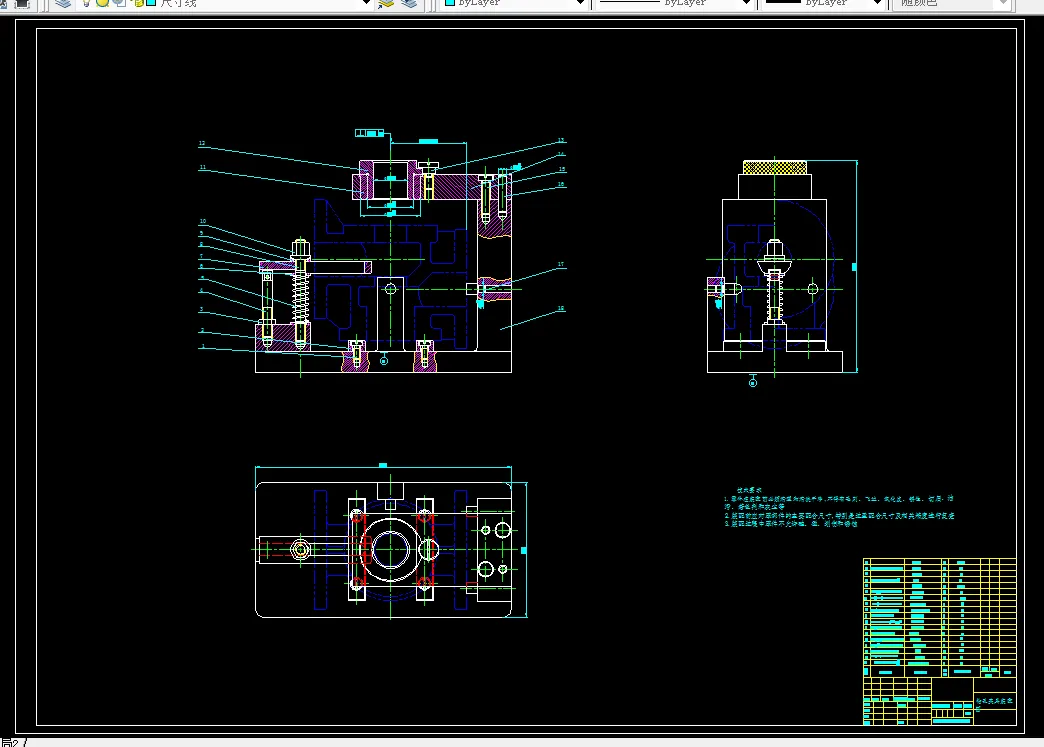
Task: Select the large center circle in top view
Action: pos(391,550)
